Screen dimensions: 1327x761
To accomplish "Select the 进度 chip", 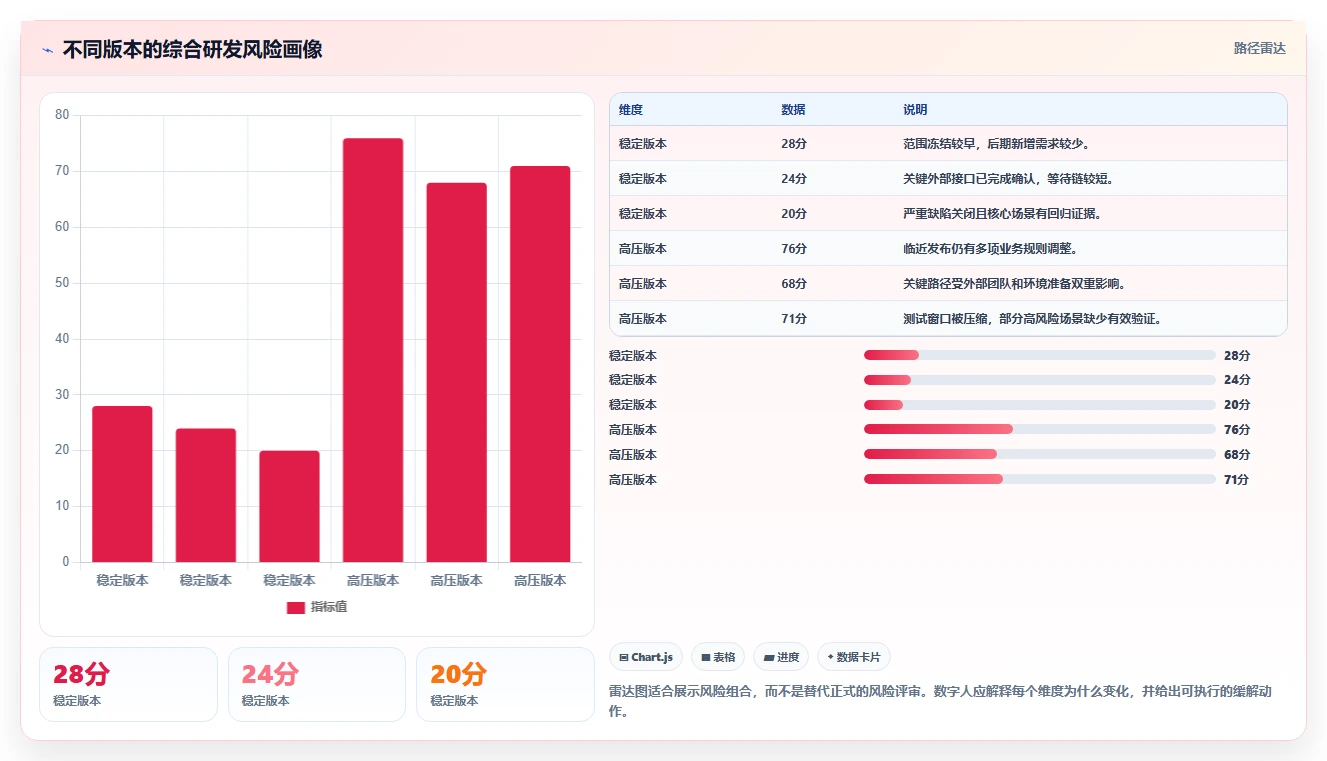I will tap(781, 657).
